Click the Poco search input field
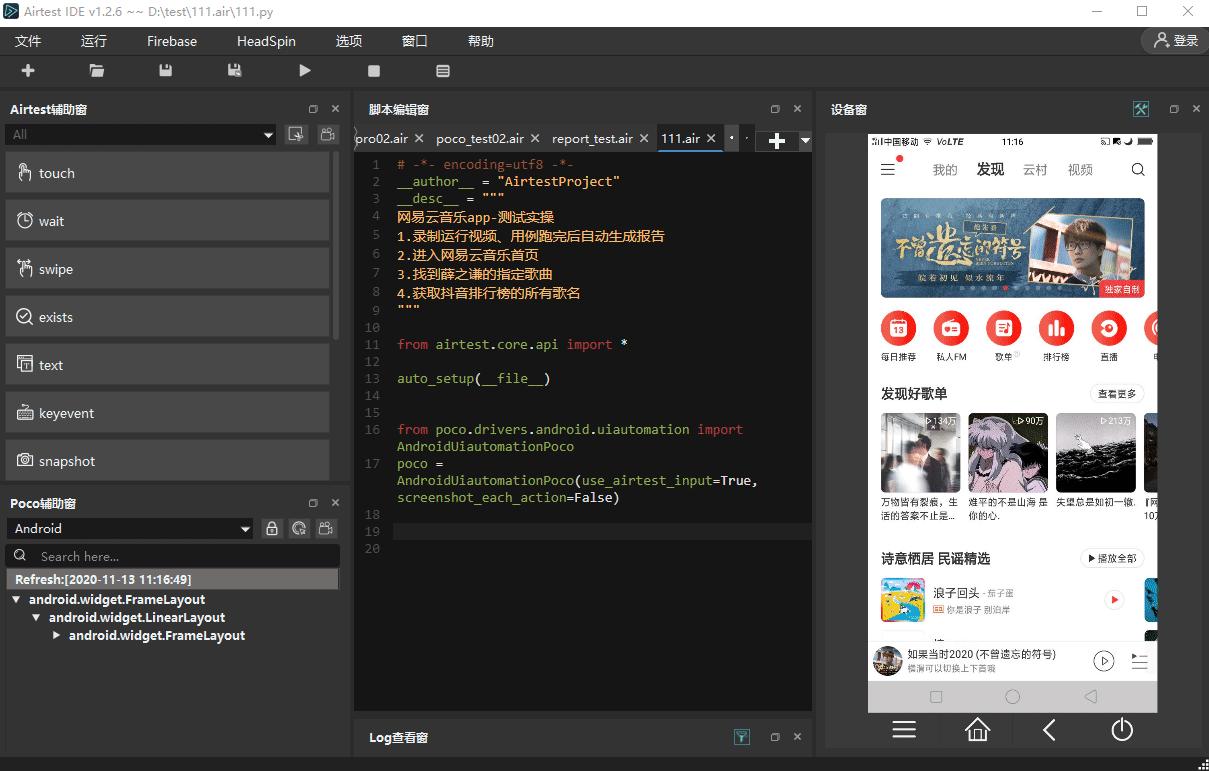This screenshot has height=771, width=1209. (x=180, y=556)
